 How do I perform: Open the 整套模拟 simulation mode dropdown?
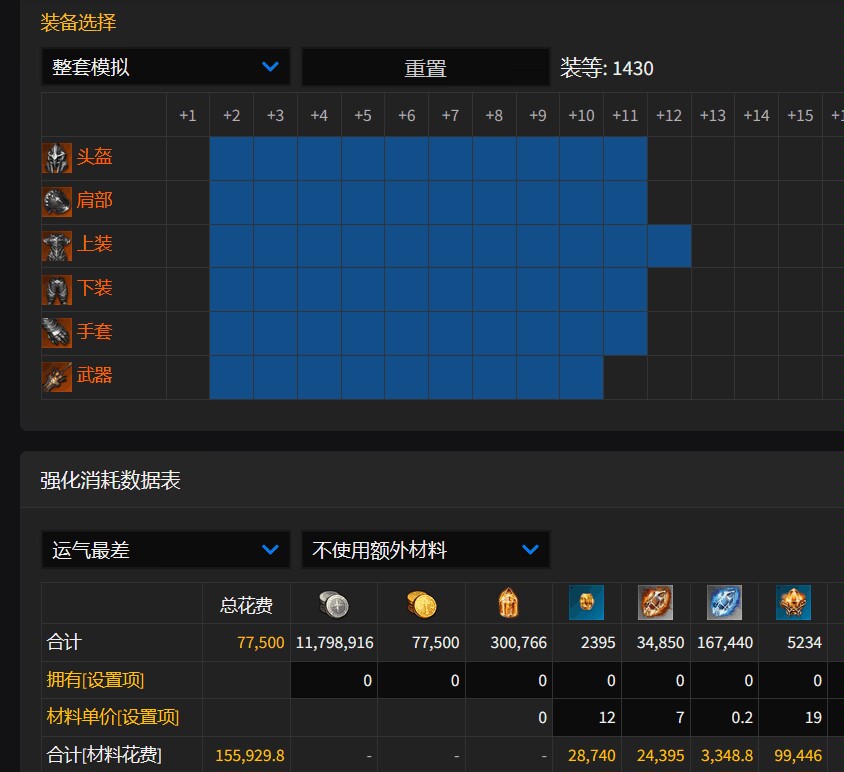(x=165, y=67)
